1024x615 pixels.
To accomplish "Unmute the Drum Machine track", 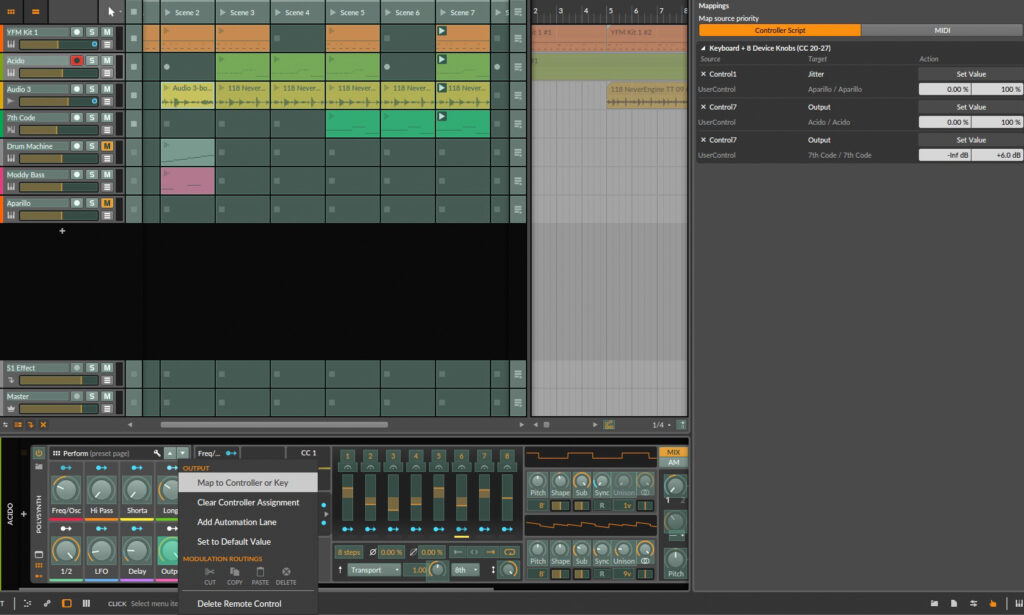I will (x=107, y=146).
